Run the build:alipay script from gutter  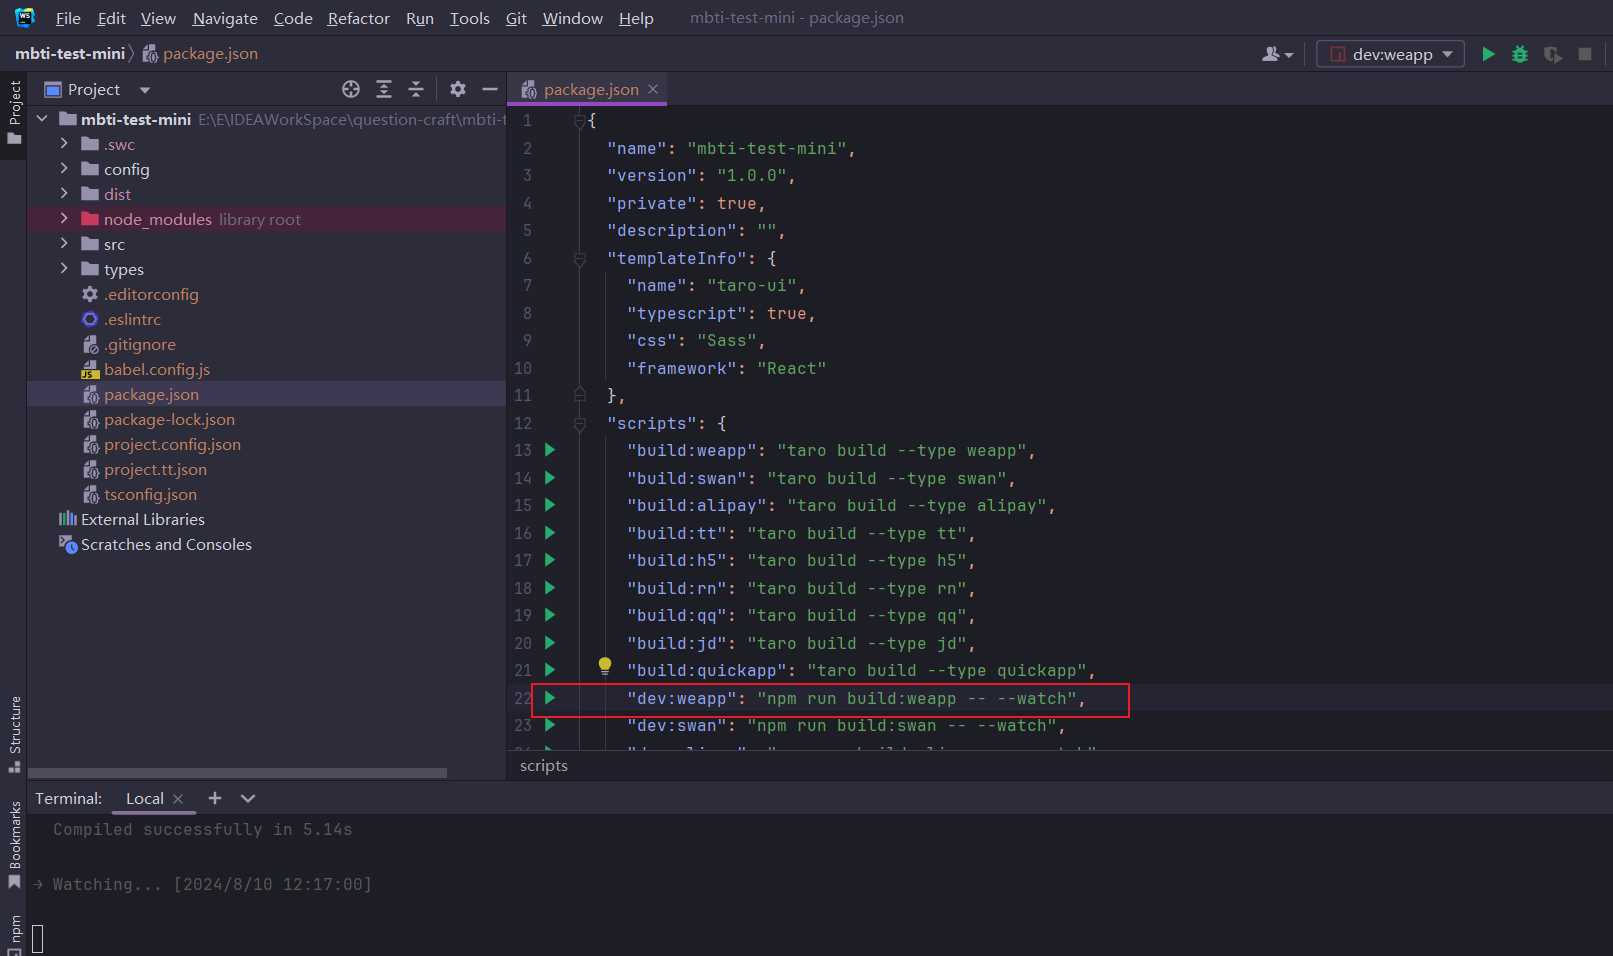pyautogui.click(x=550, y=505)
